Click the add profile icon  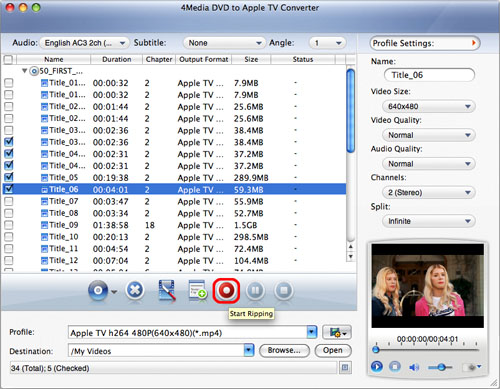tap(197, 291)
